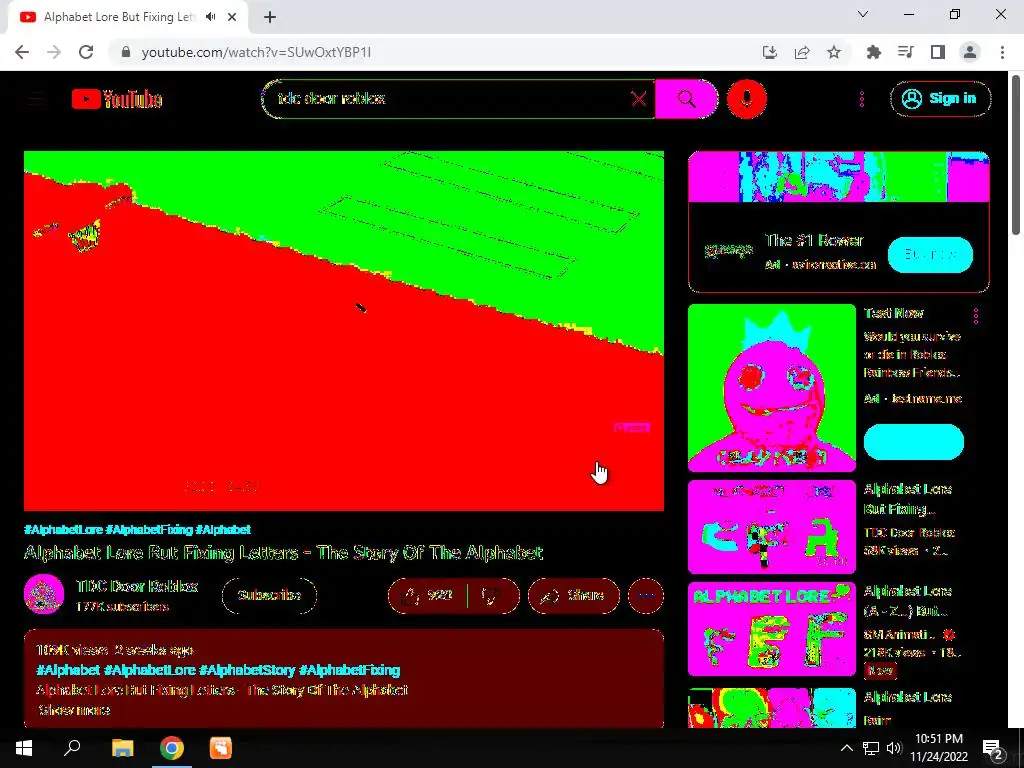Share this page from address bar

pos(802,52)
